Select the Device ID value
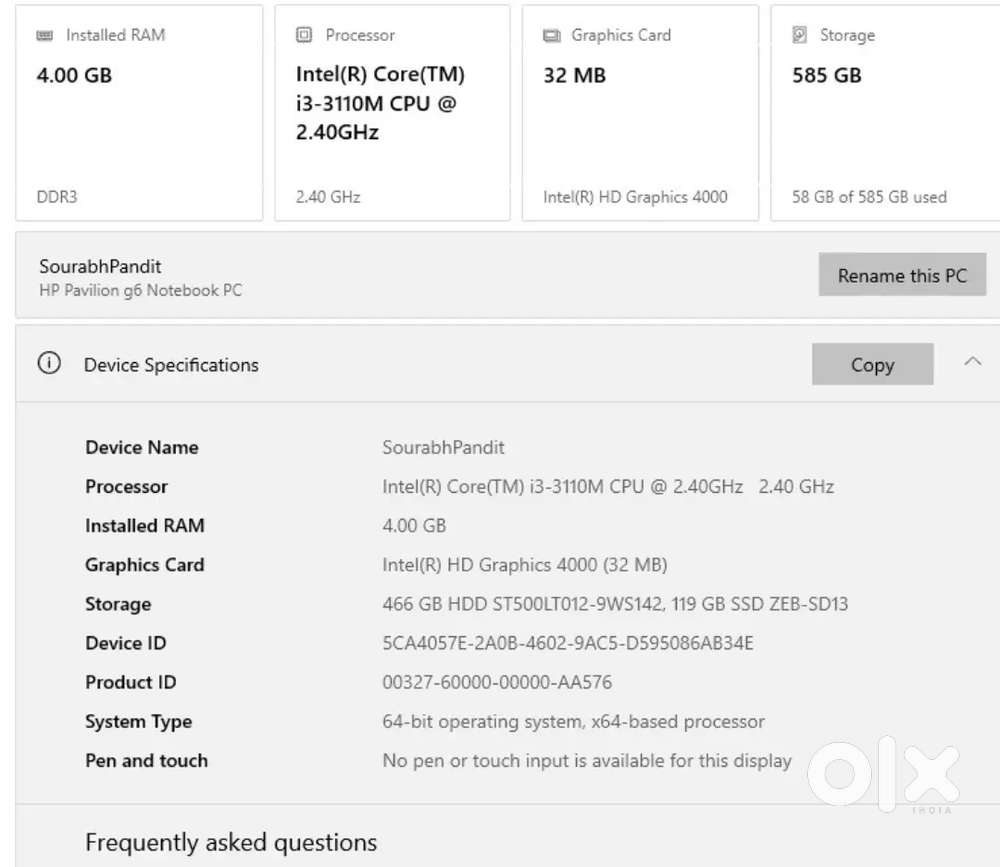The width and height of the screenshot is (1000, 867). 566,643
